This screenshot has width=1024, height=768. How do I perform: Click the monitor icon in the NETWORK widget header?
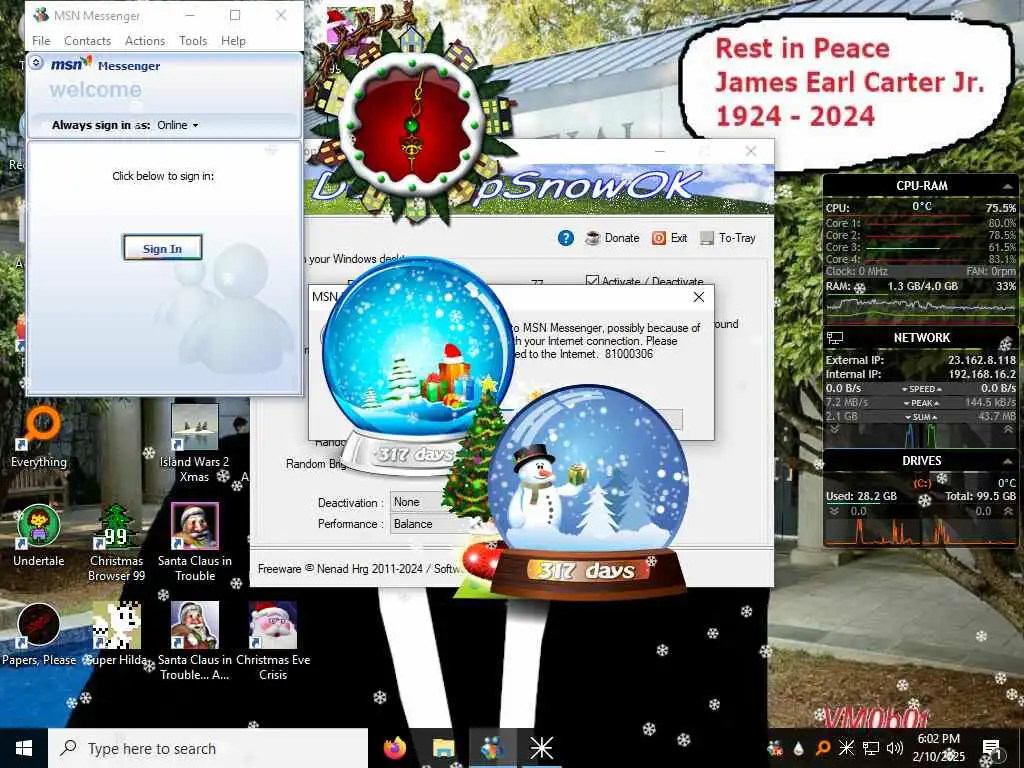pos(835,338)
